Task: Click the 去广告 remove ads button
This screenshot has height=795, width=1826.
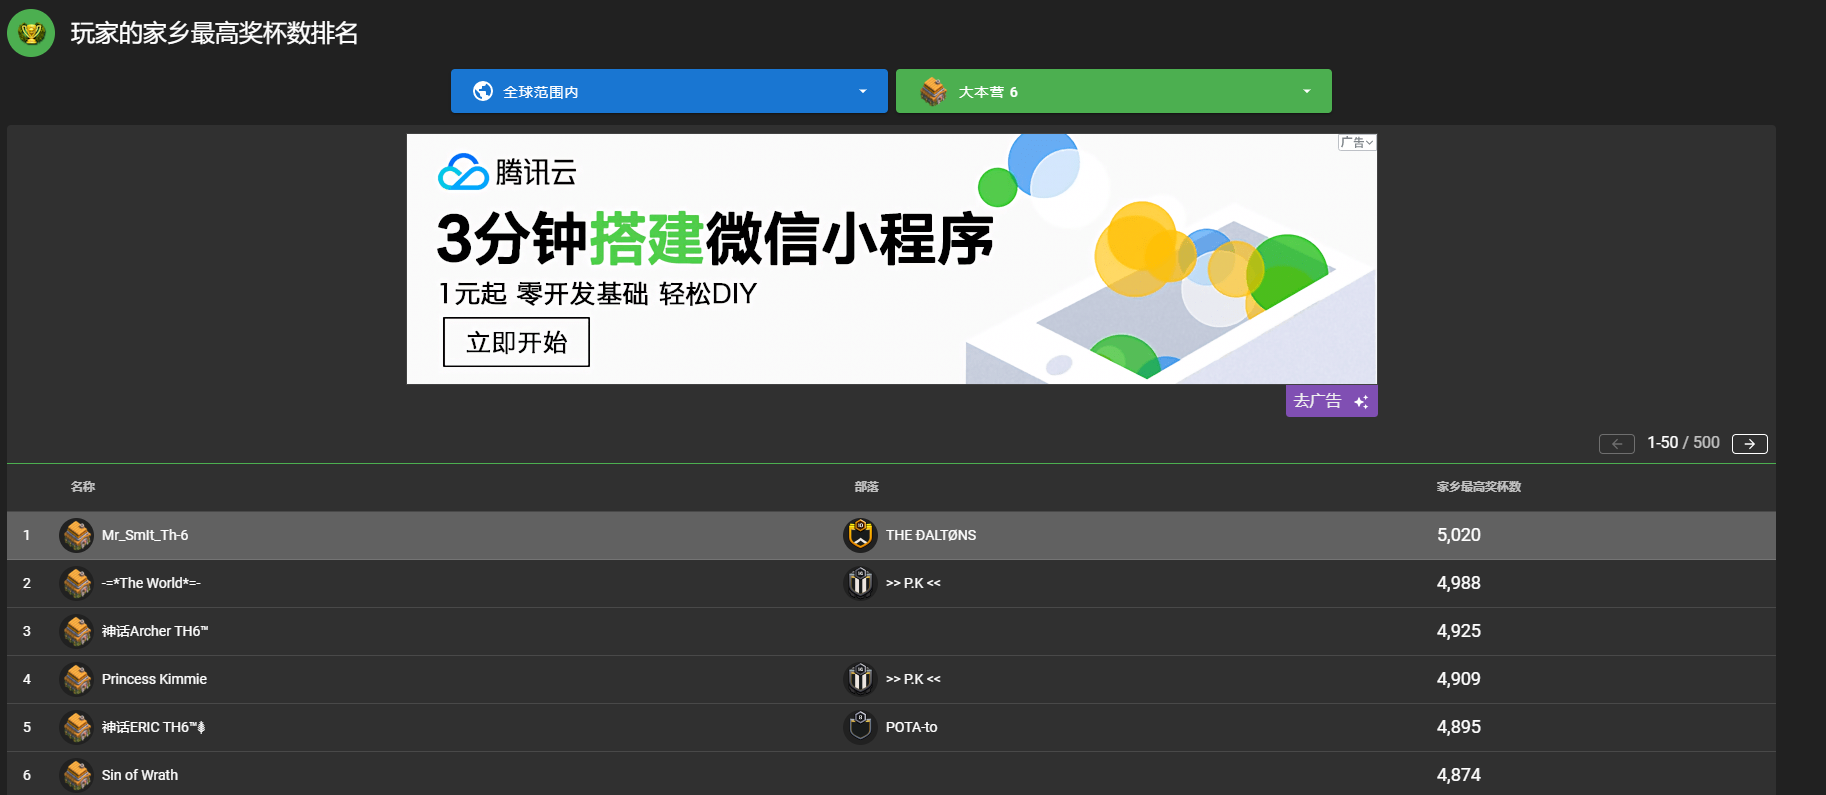Action: tap(1331, 401)
